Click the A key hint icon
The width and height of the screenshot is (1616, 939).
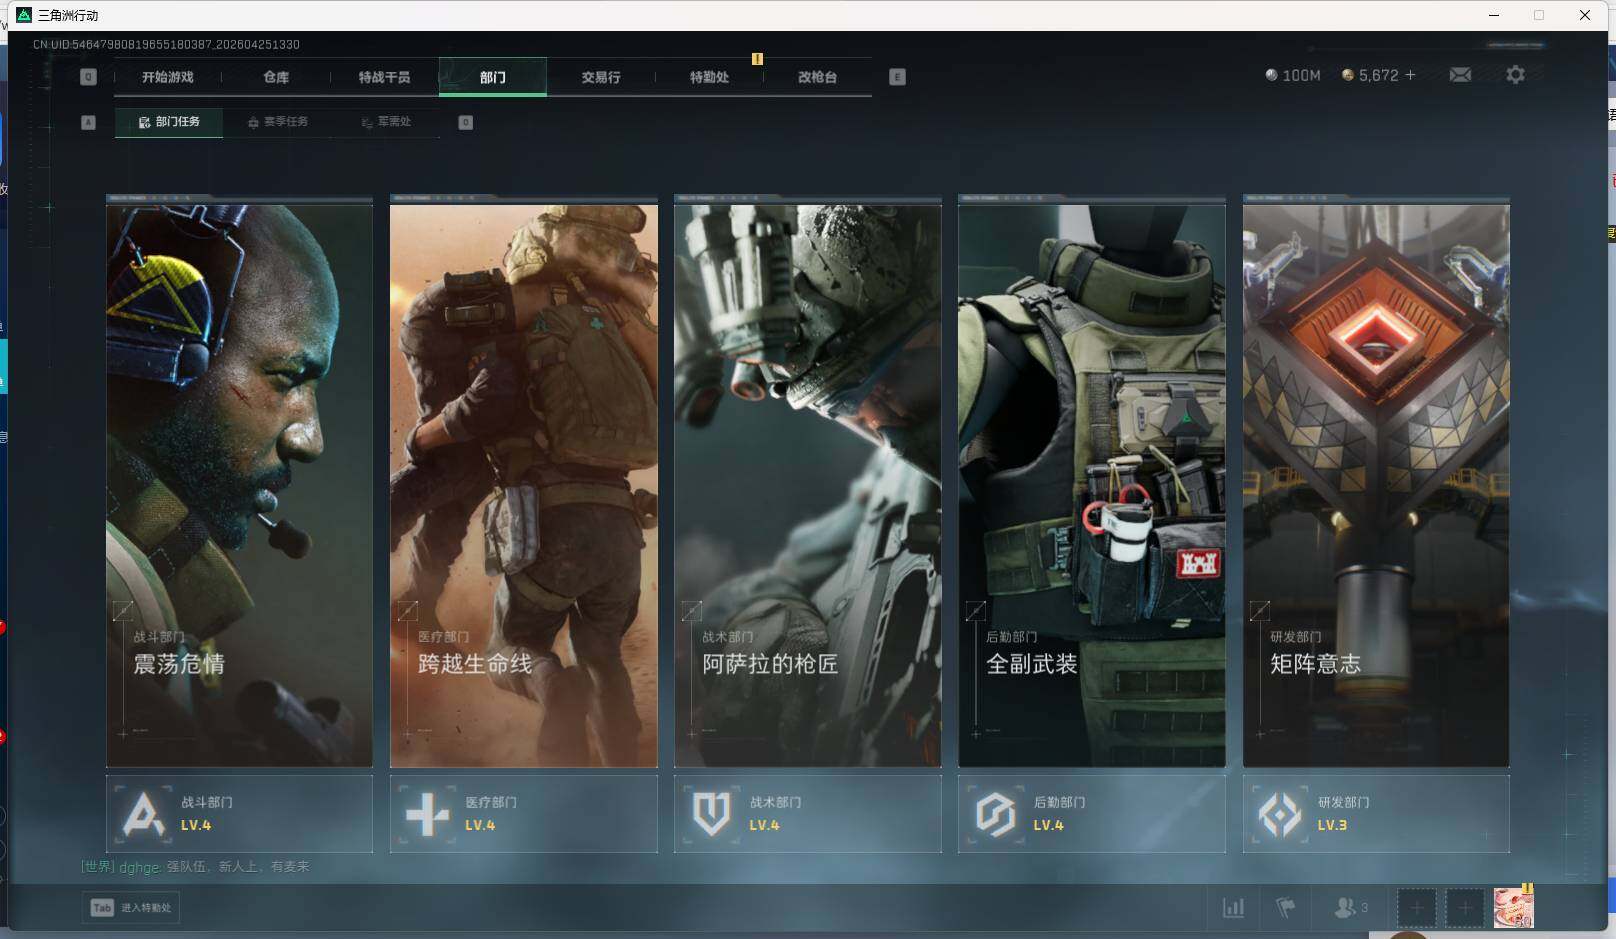click(88, 122)
